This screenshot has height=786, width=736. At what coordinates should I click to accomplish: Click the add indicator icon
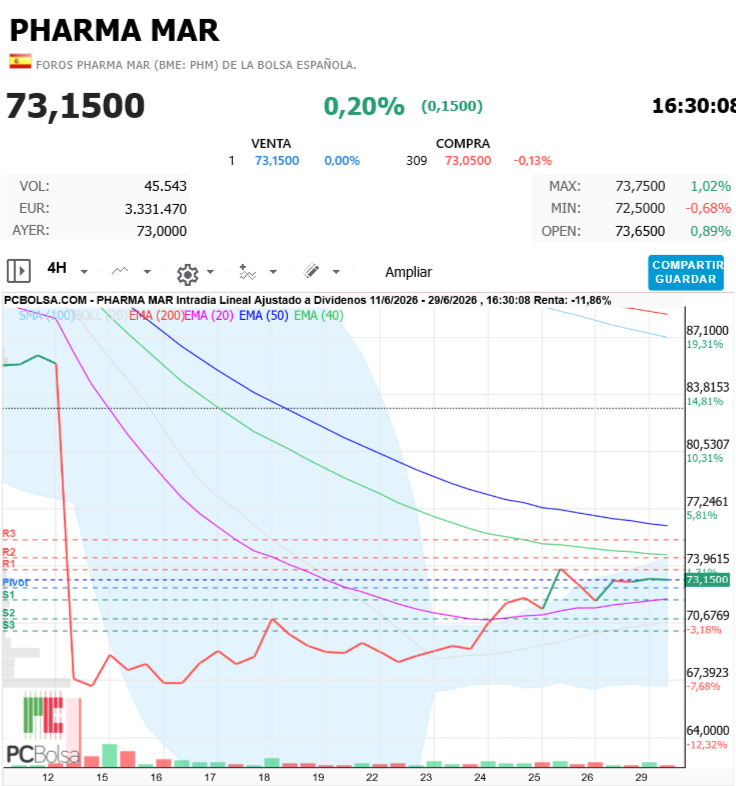[247, 272]
